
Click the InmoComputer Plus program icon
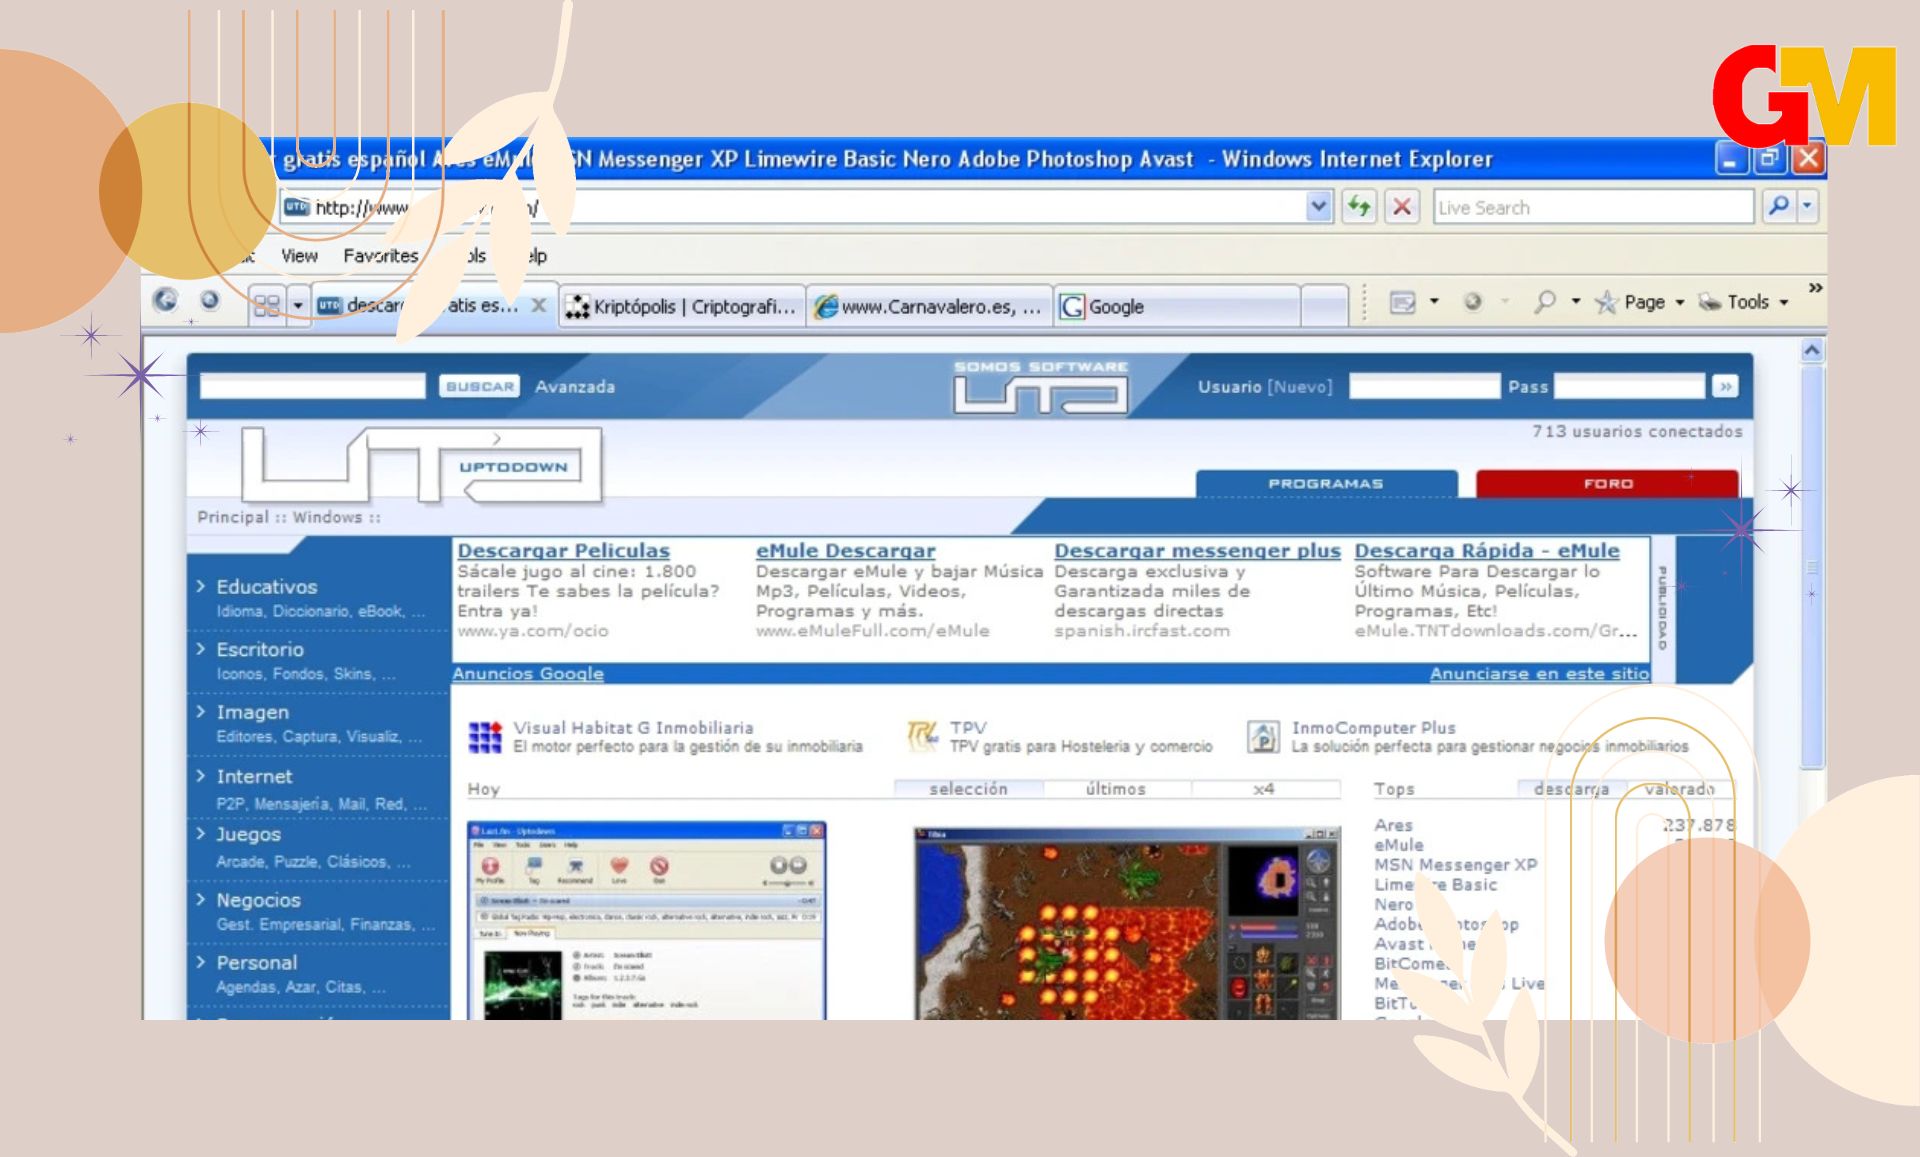[1263, 737]
